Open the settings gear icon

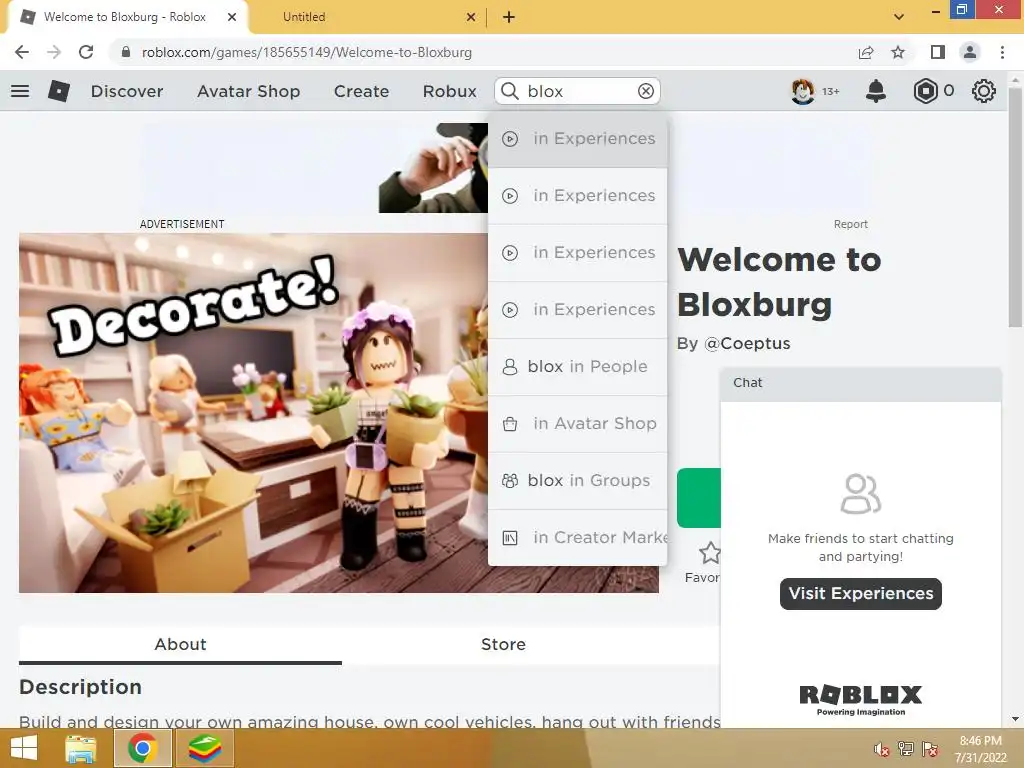click(x=984, y=91)
